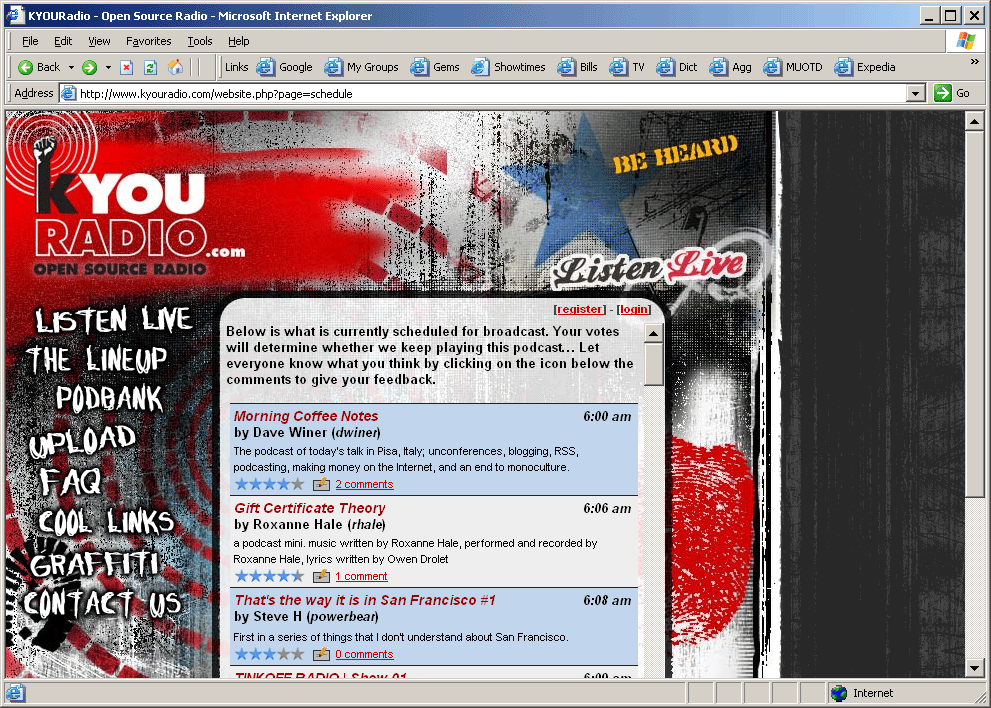Open the Tools menu
The height and width of the screenshot is (708, 991).
(200, 41)
